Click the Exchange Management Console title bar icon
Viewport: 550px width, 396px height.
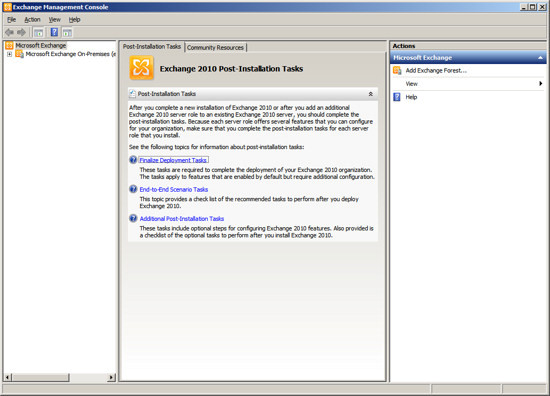7,7
